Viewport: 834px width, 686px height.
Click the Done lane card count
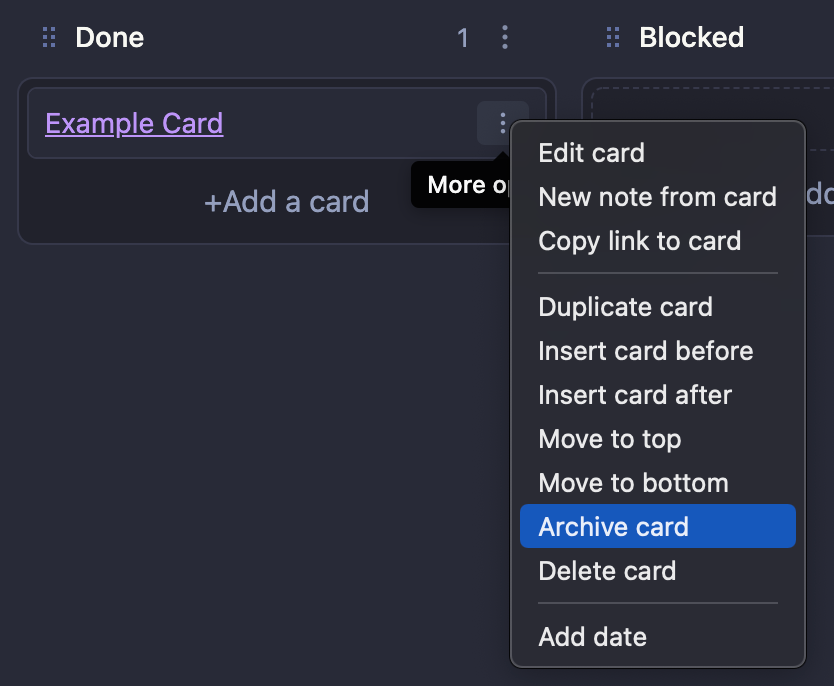click(x=463, y=38)
